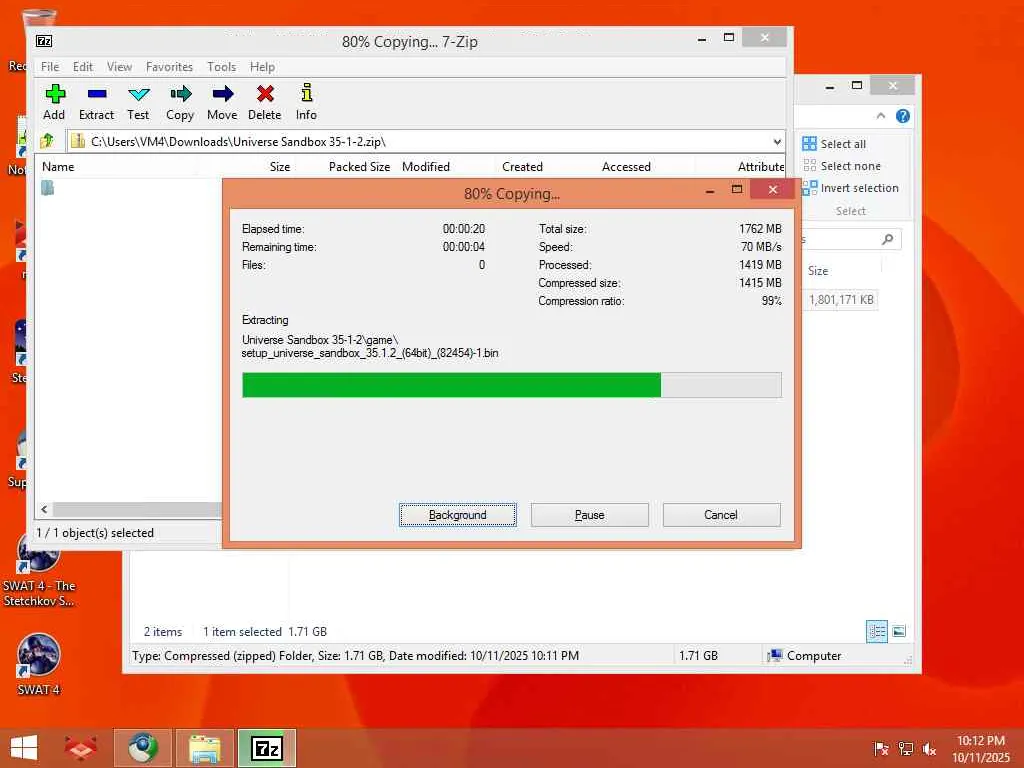The height and width of the screenshot is (768, 1024).
Task: Go up one folder level icon
Action: coord(47,140)
